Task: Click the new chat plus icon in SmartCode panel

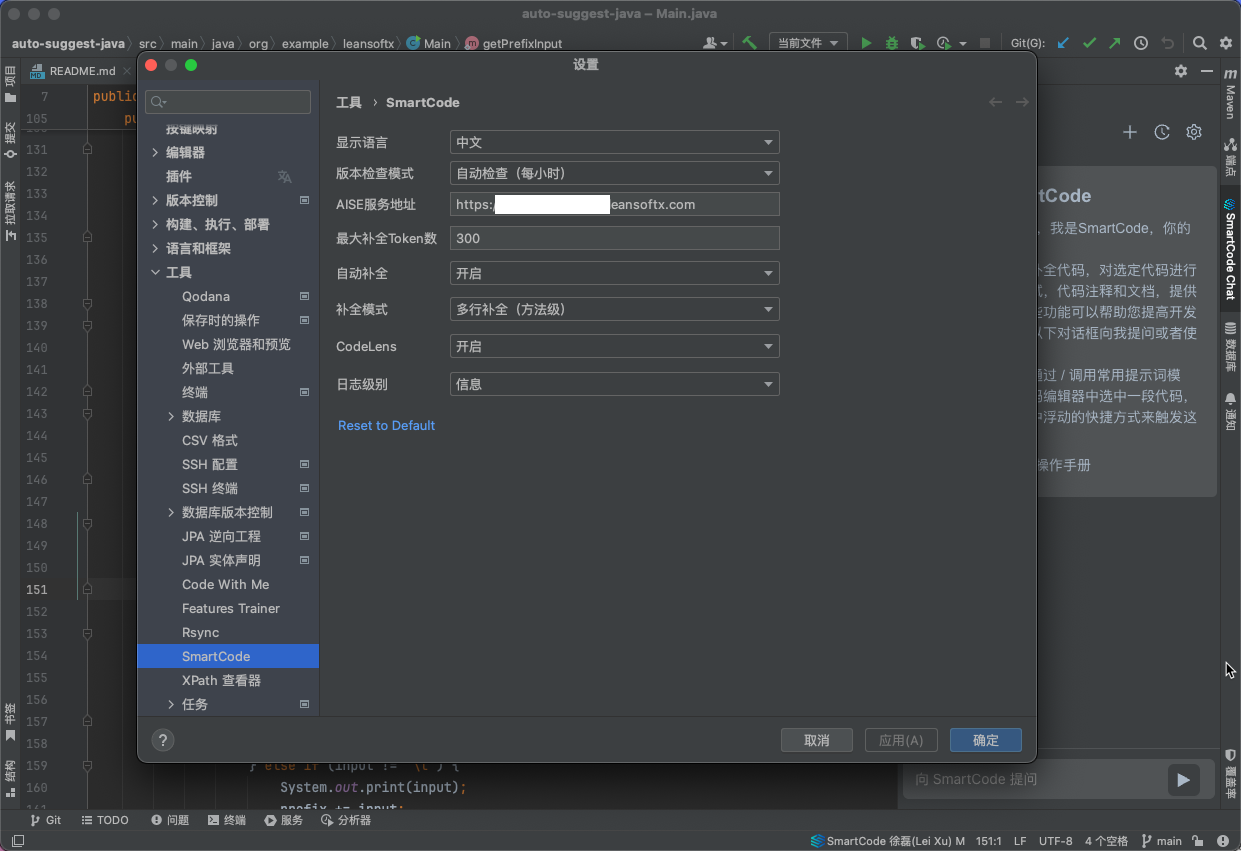Action: click(x=1130, y=132)
